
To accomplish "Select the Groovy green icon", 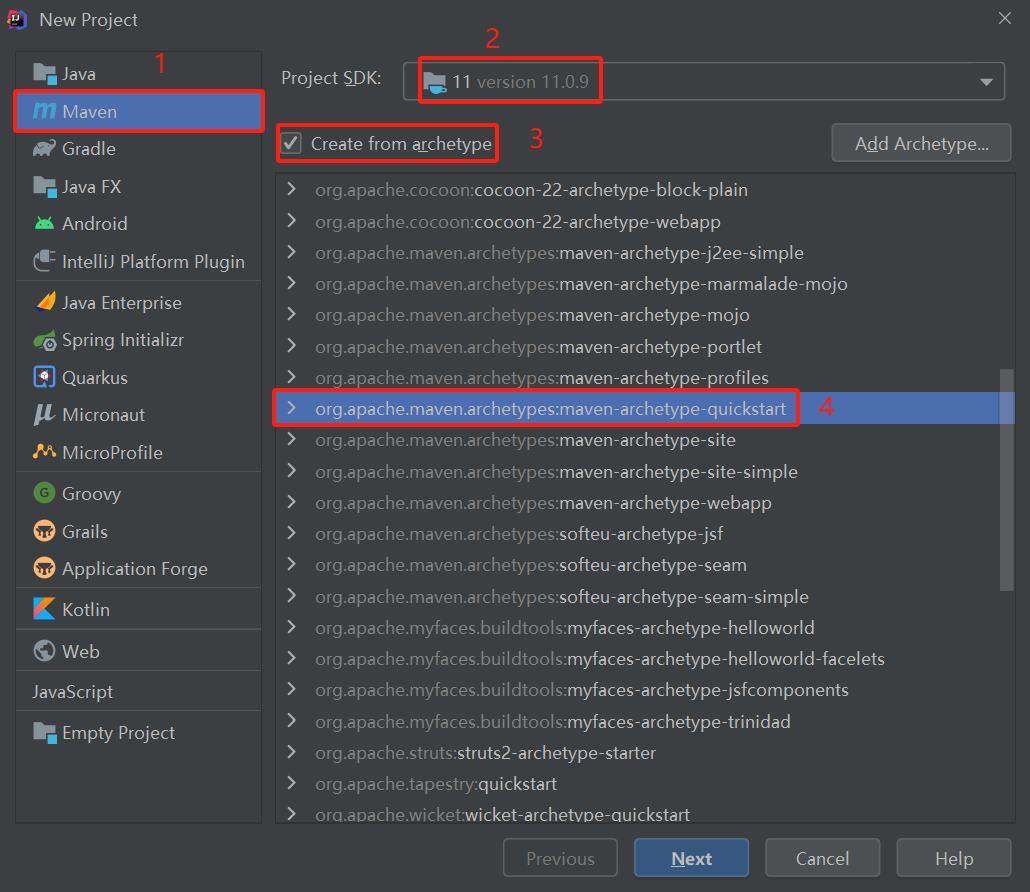I will coord(44,493).
